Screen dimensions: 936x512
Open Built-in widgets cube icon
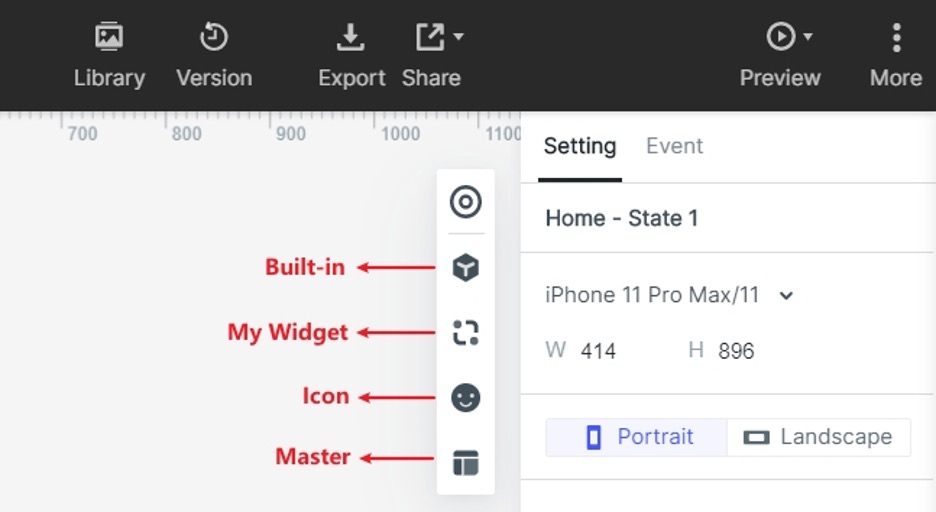coord(465,267)
